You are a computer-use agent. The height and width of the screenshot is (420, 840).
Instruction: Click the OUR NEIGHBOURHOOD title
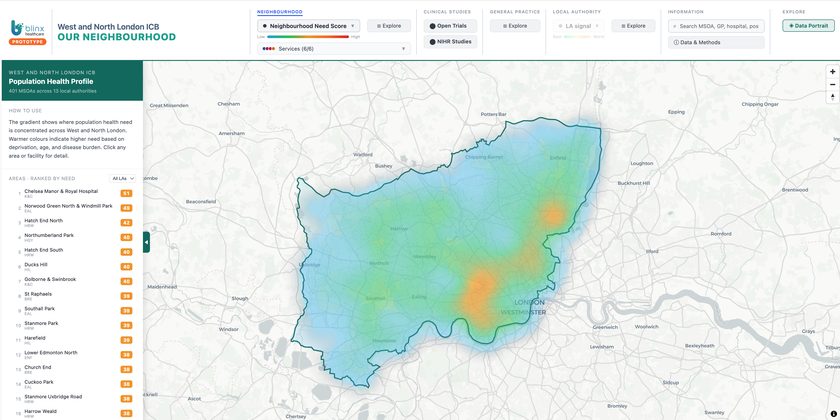(x=117, y=37)
